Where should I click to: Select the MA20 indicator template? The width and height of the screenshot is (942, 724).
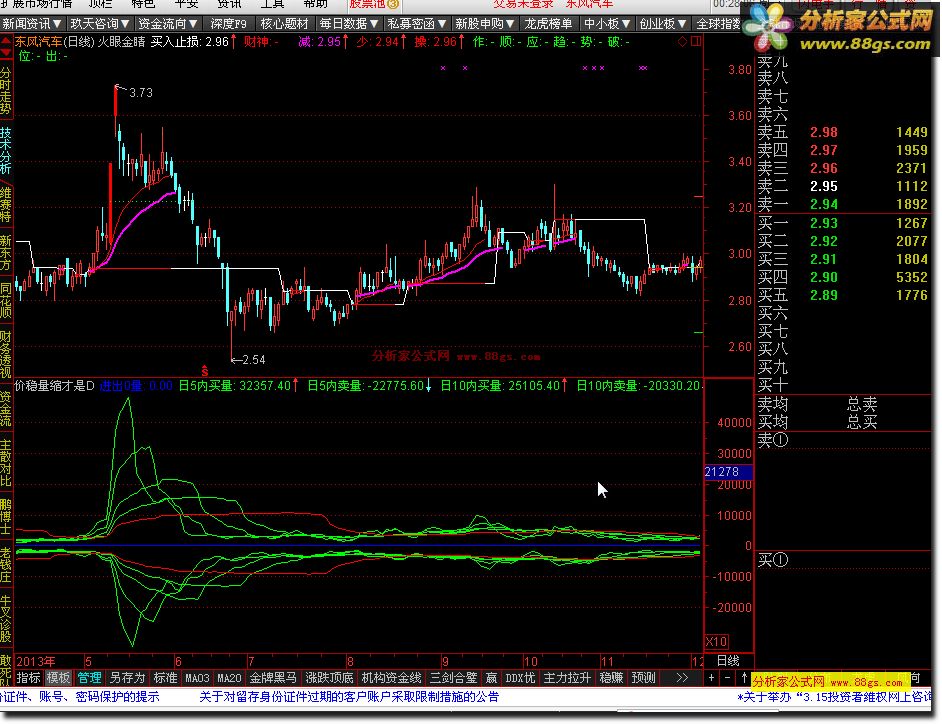(x=229, y=678)
